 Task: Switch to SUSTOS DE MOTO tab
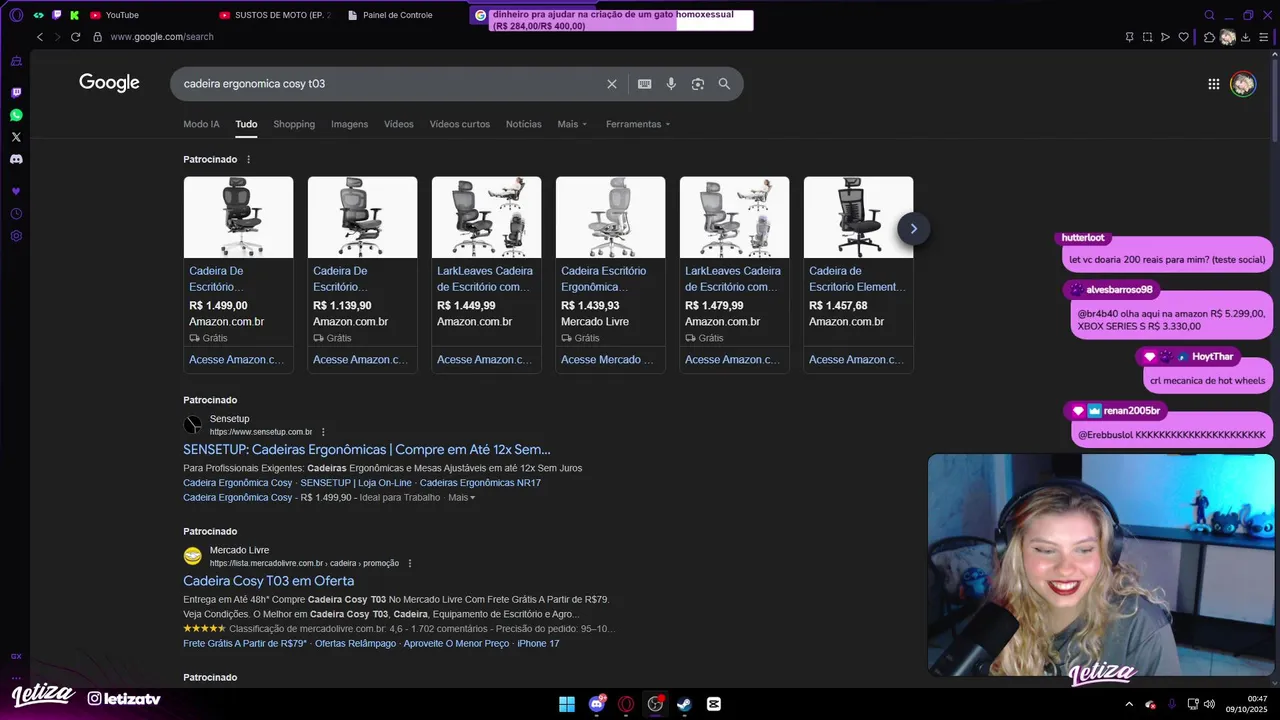[x=275, y=15]
